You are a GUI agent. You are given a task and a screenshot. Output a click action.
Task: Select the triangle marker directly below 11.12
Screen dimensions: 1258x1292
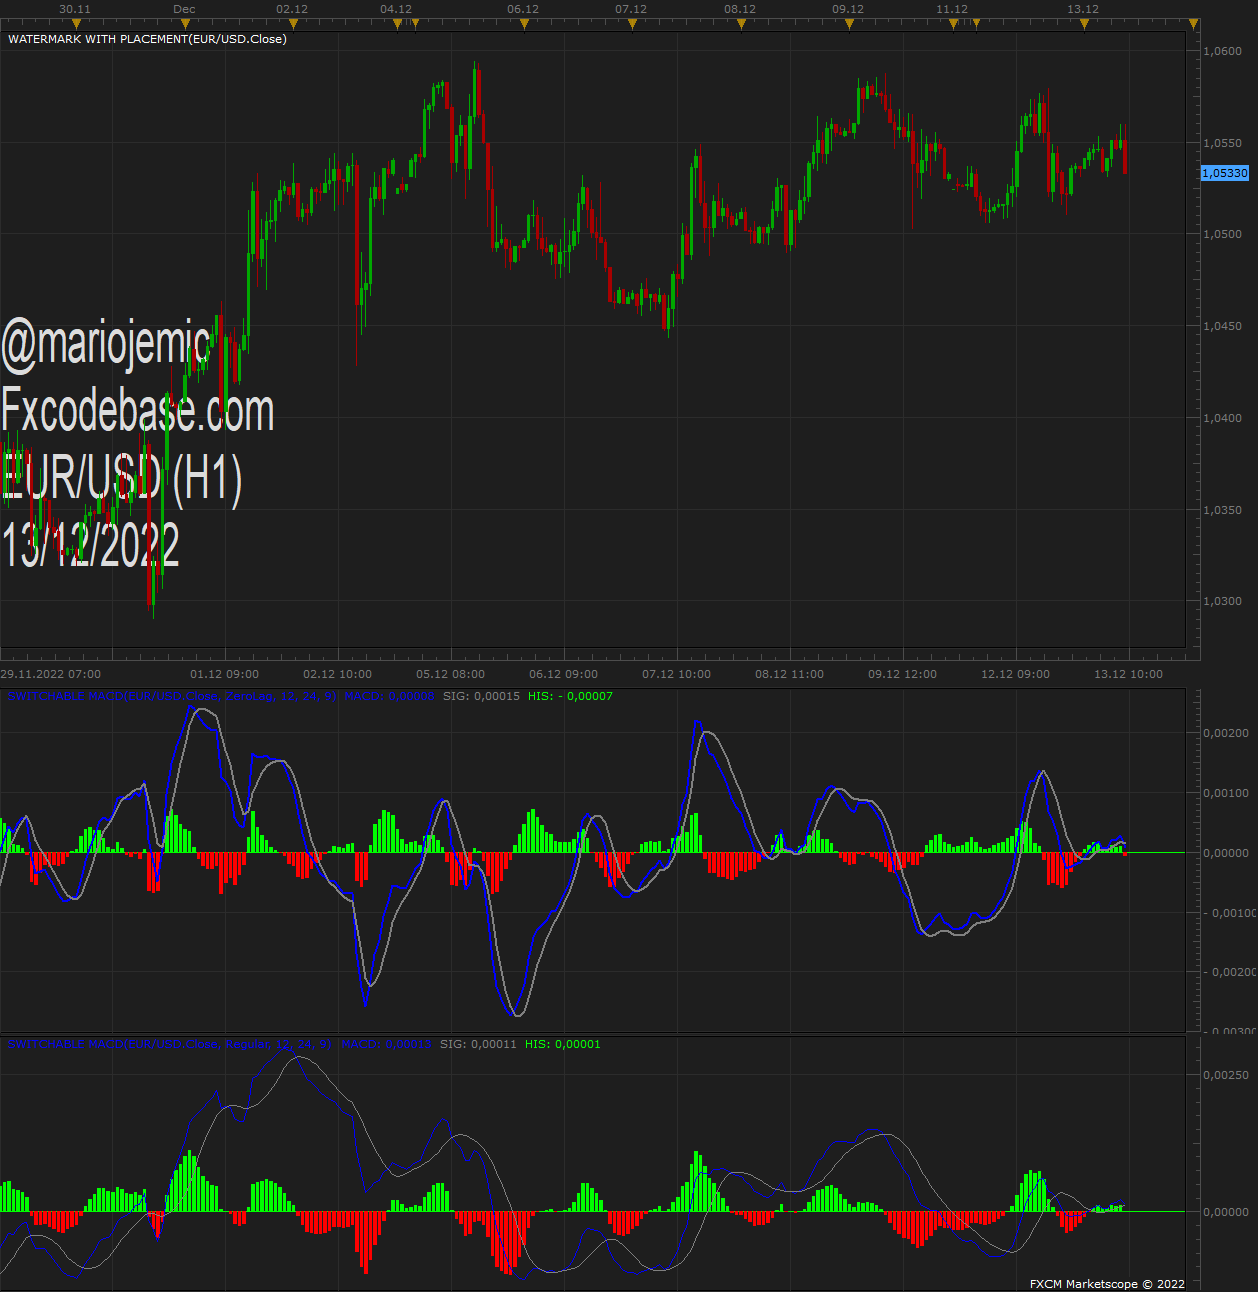tap(953, 24)
